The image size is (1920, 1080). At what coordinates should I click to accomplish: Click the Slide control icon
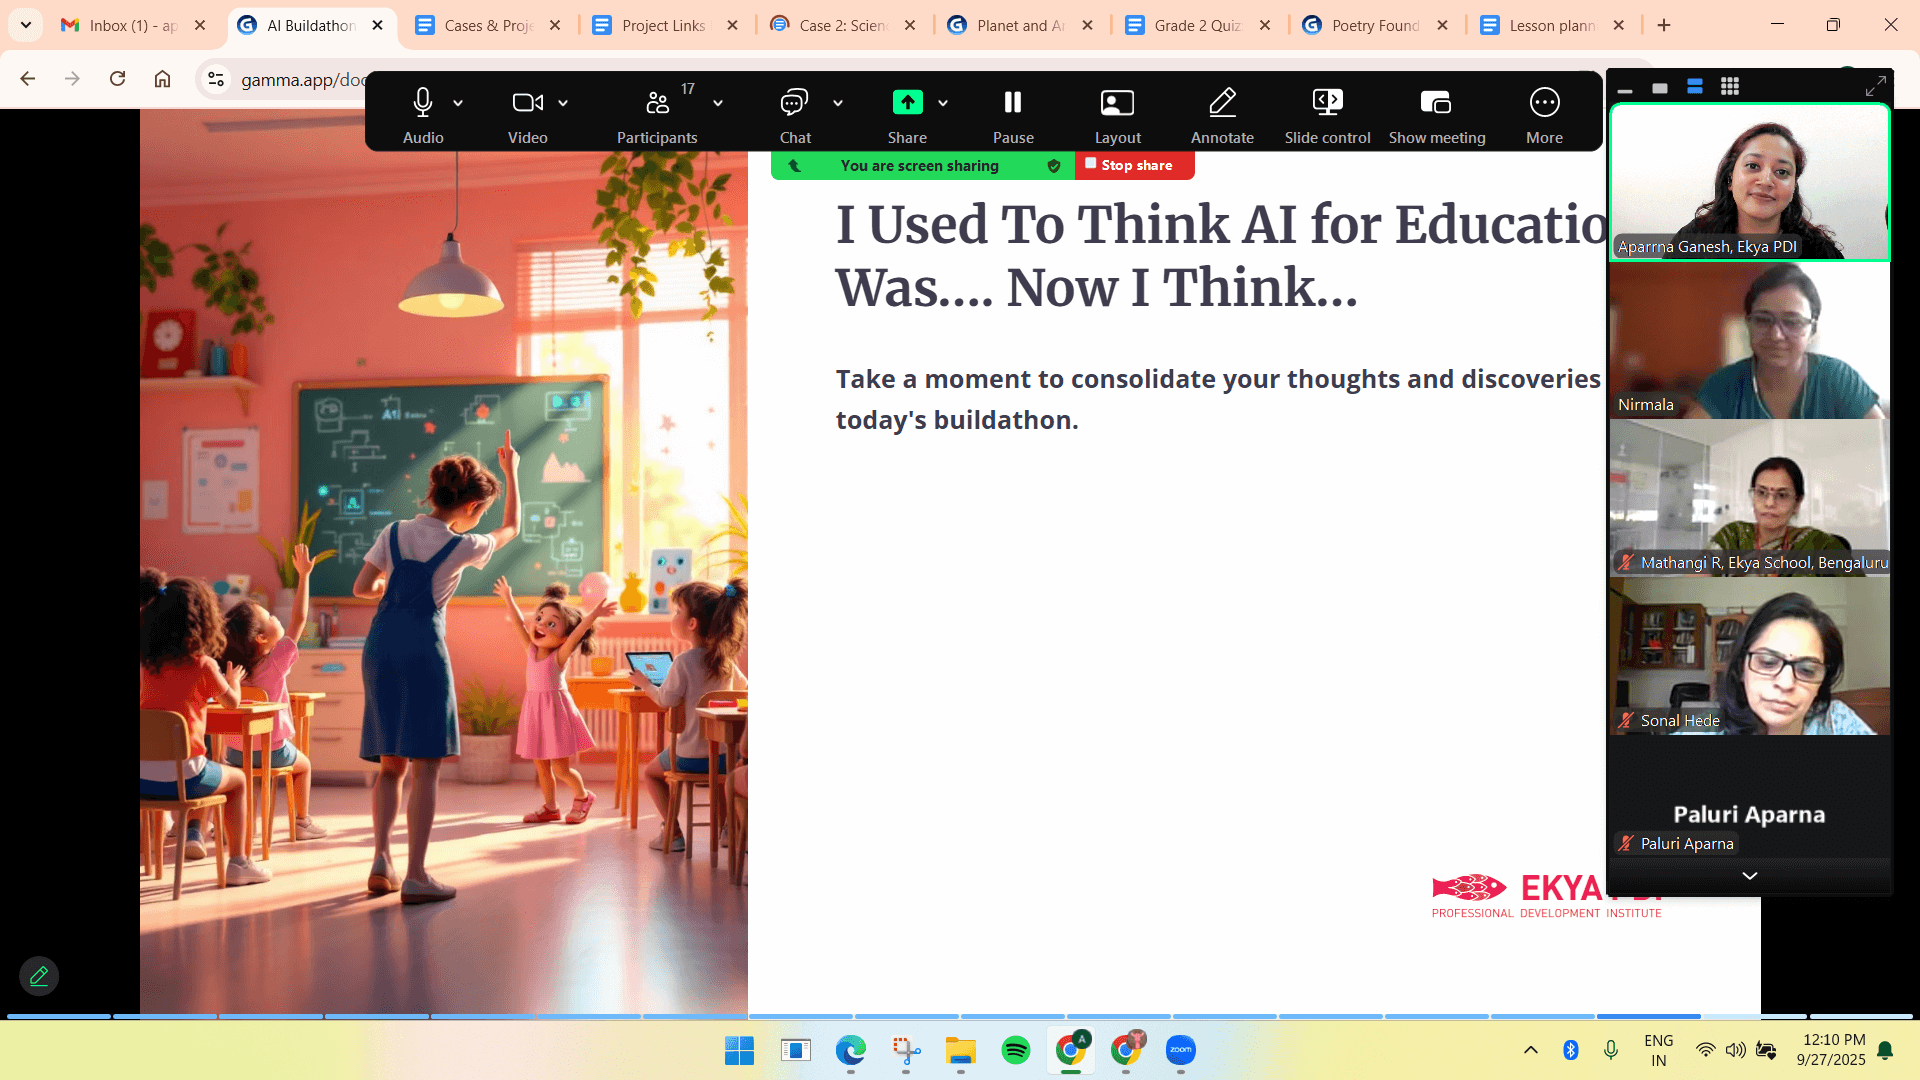pos(1327,103)
